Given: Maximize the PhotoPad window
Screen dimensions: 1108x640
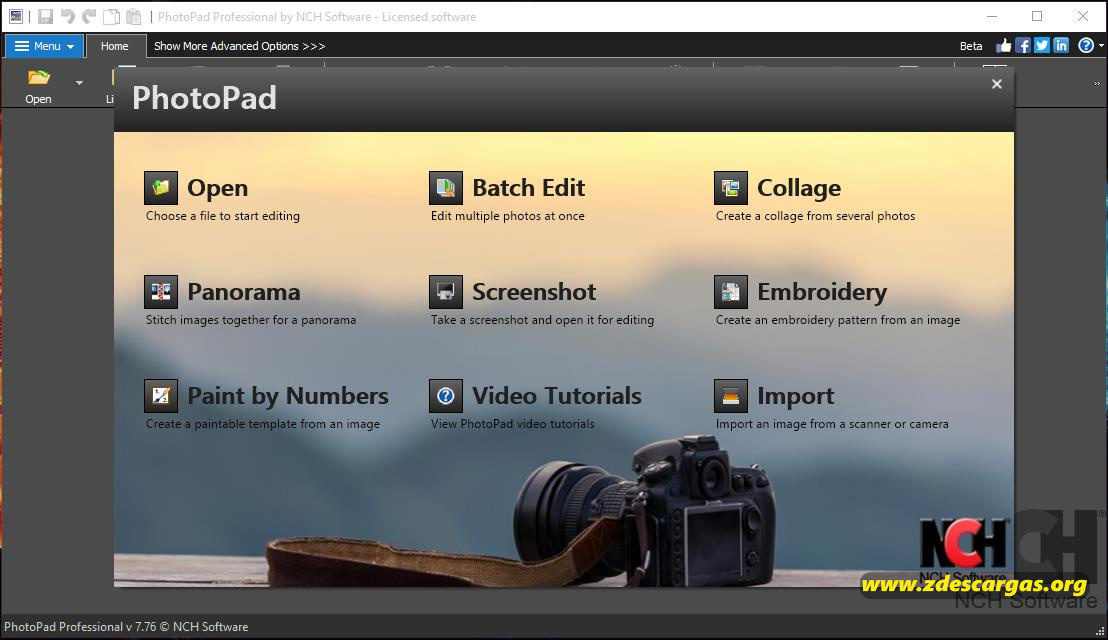Looking at the screenshot, I should click(1037, 16).
